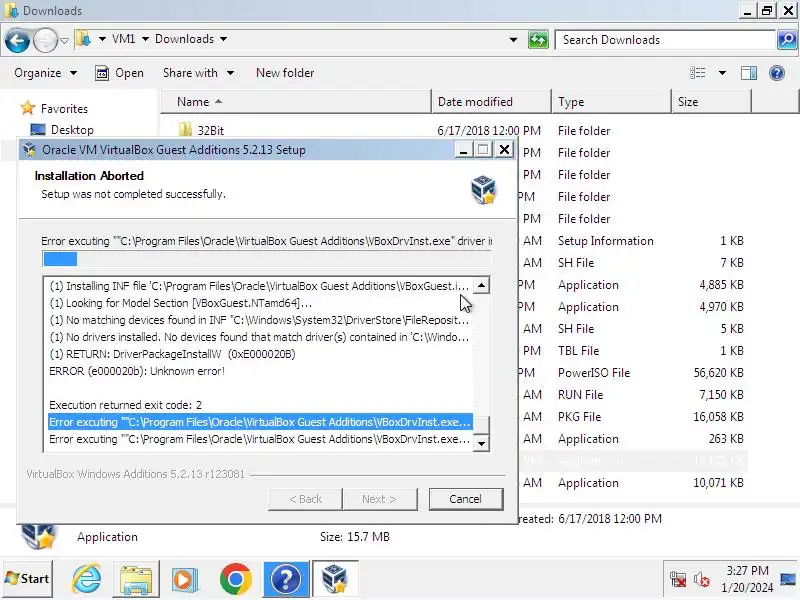Open the Organize menu
The image size is (800, 600).
point(45,73)
